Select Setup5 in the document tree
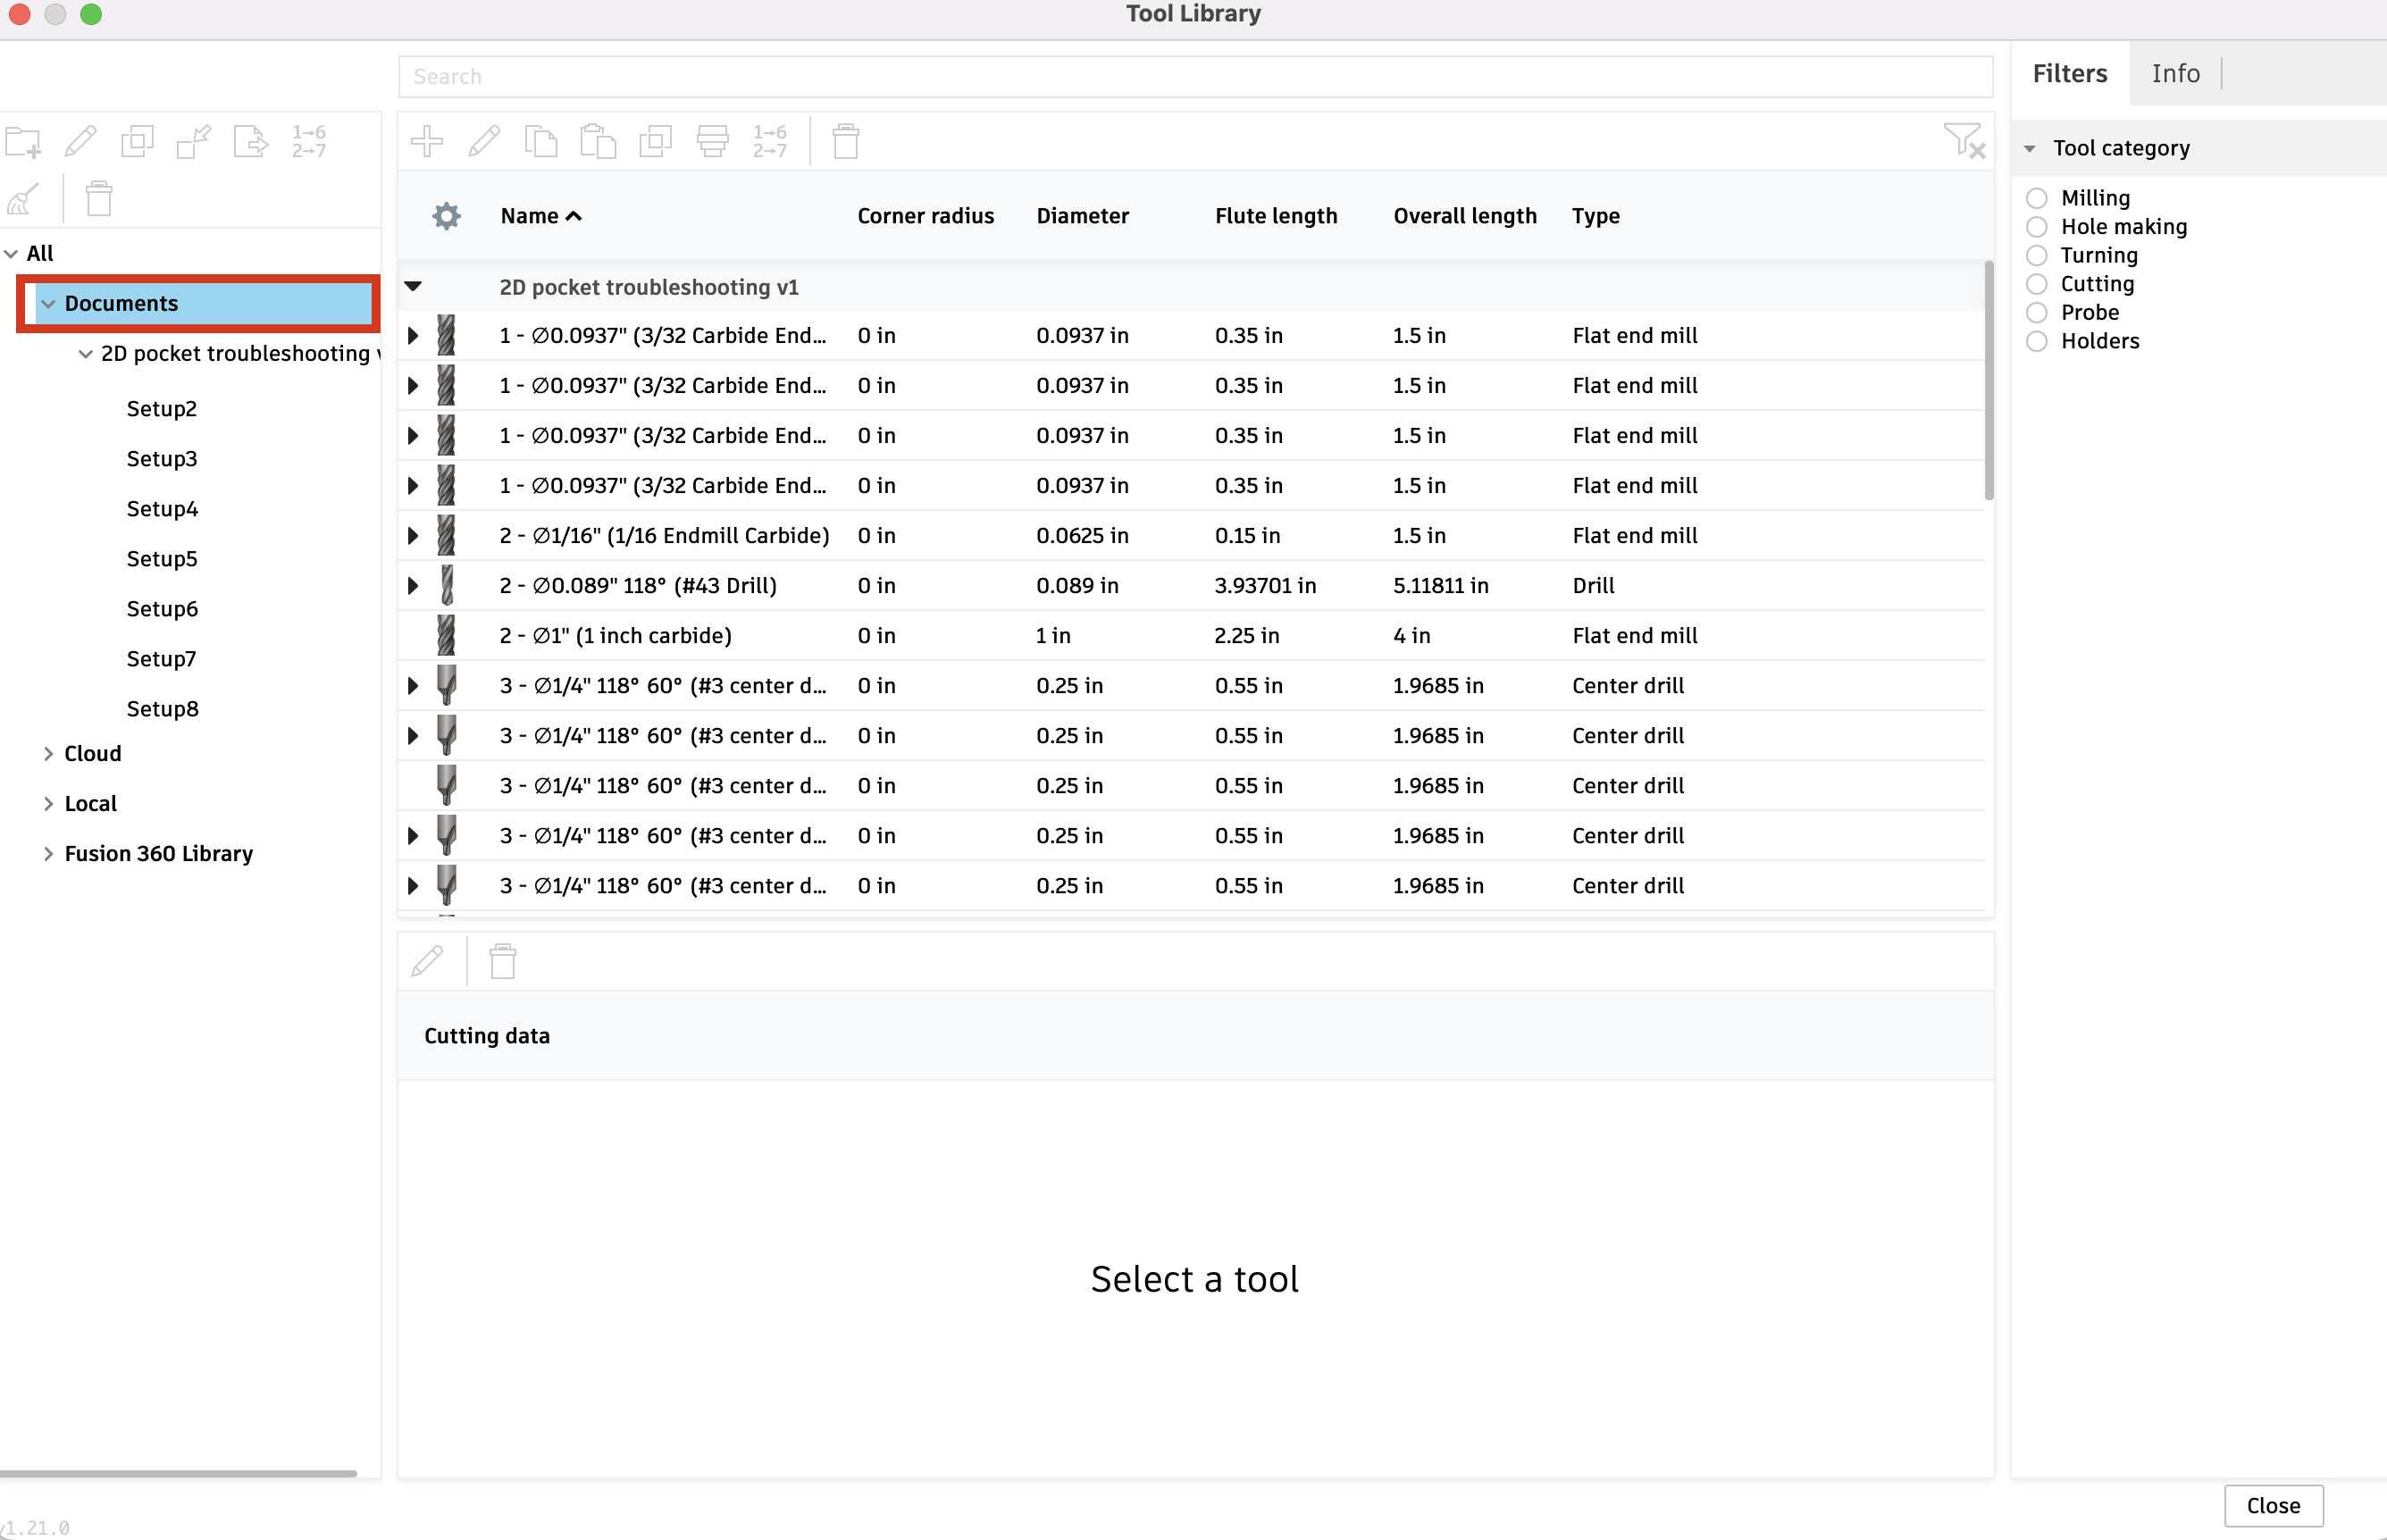Viewport: 2387px width, 1540px height. [x=162, y=558]
